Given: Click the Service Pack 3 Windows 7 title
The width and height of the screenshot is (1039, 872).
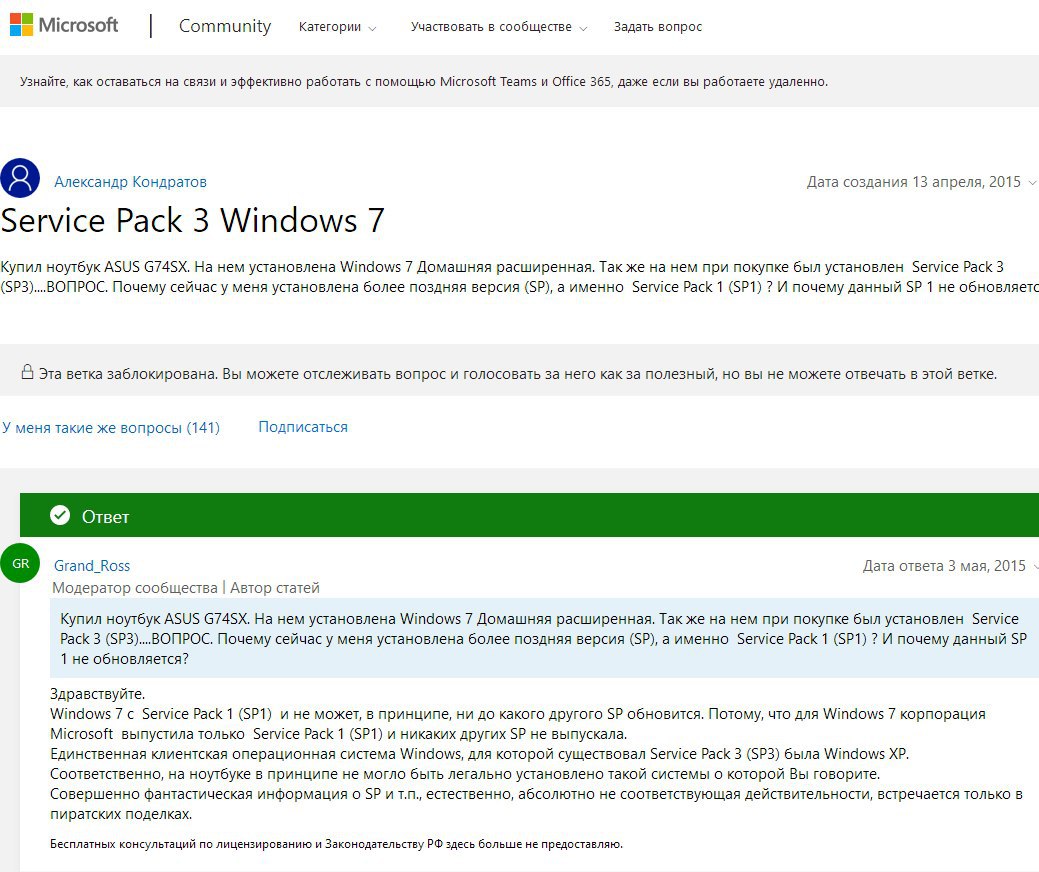Looking at the screenshot, I should click(x=192, y=220).
